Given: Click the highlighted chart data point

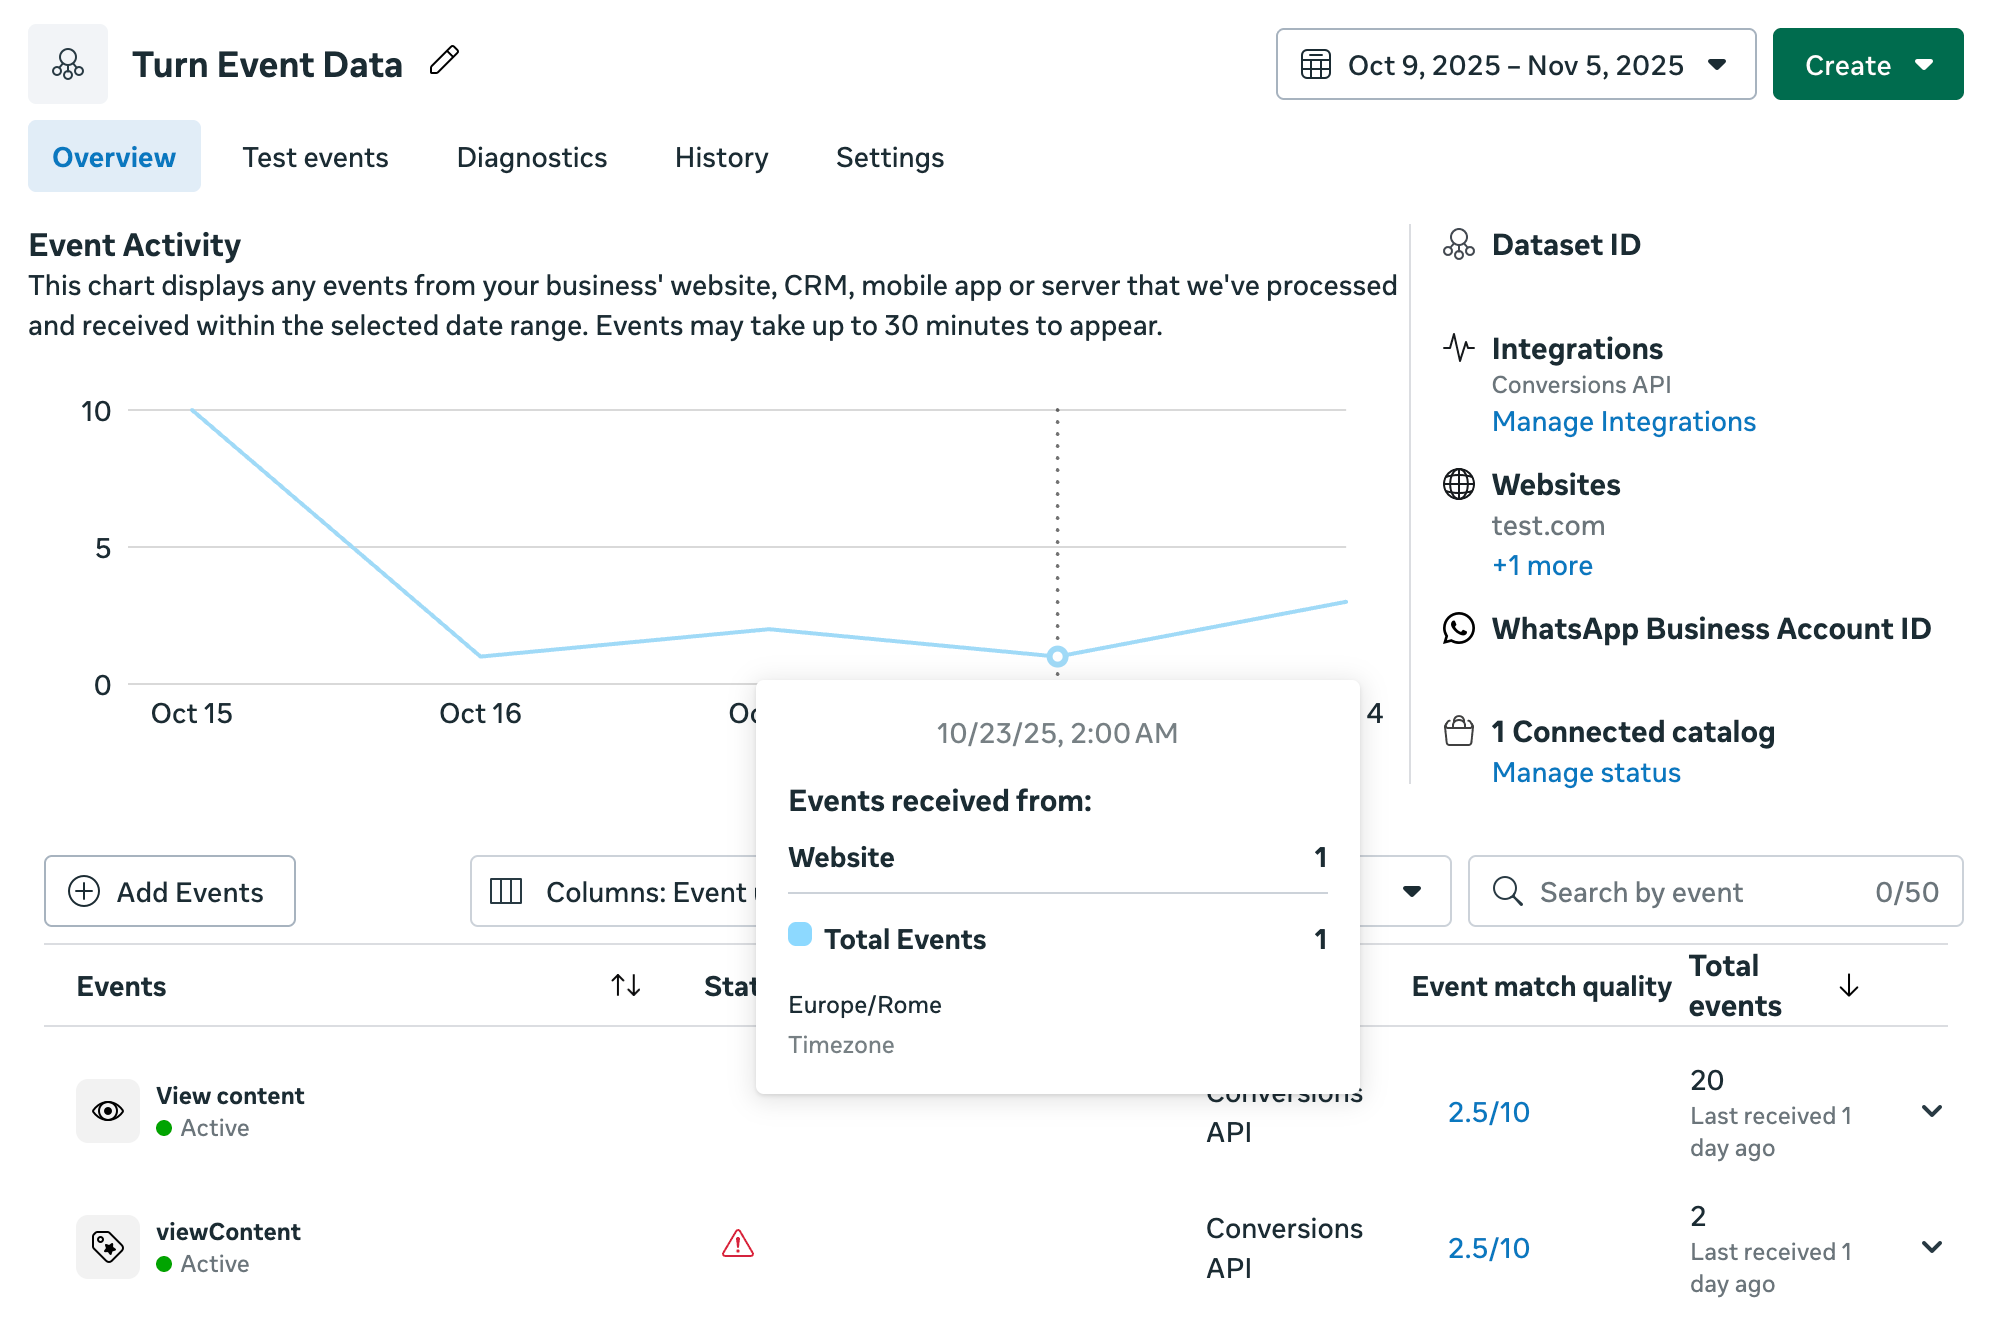Looking at the screenshot, I should [1057, 656].
